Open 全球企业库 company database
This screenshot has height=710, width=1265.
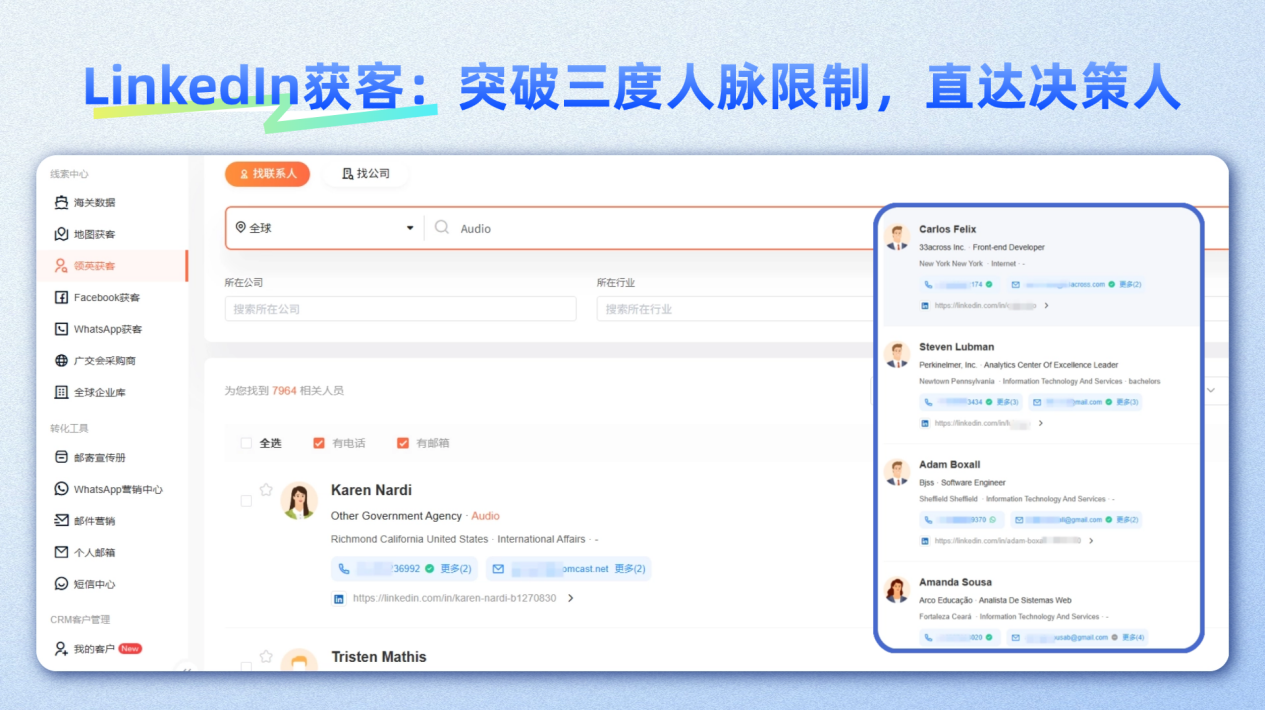tap(90, 393)
